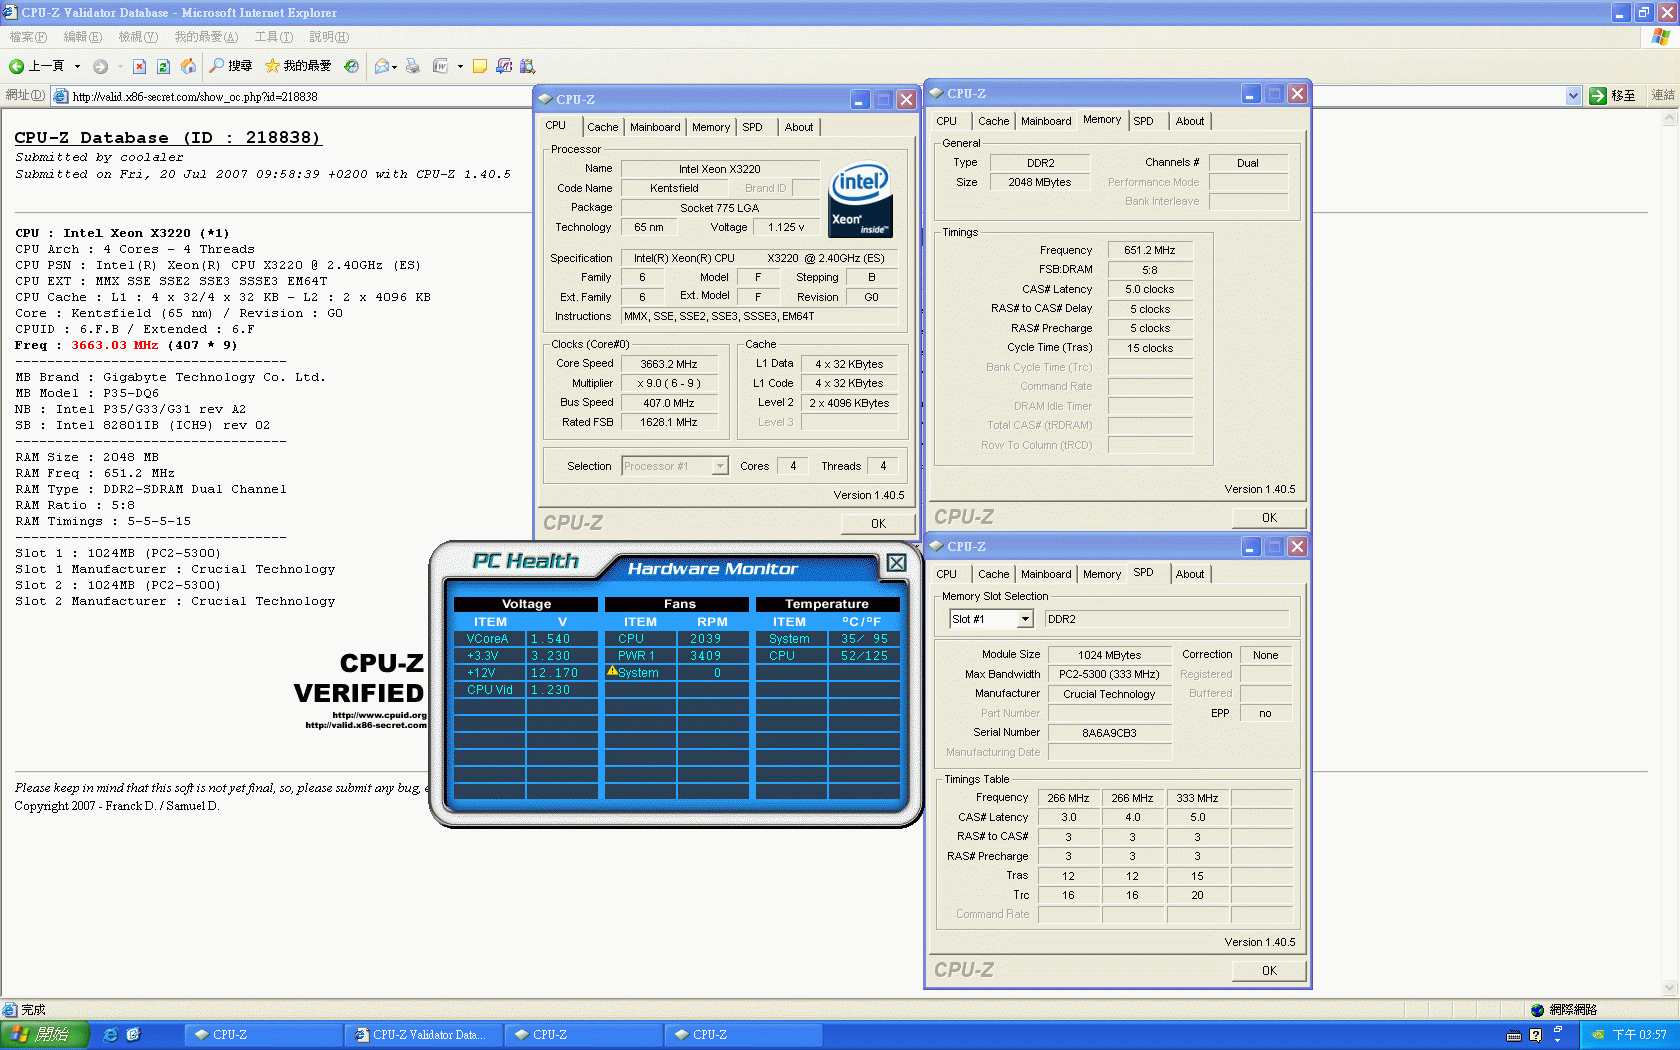Click the Intel Xeon inside logo
Viewport: 1680px width, 1050px height.
pos(860,200)
